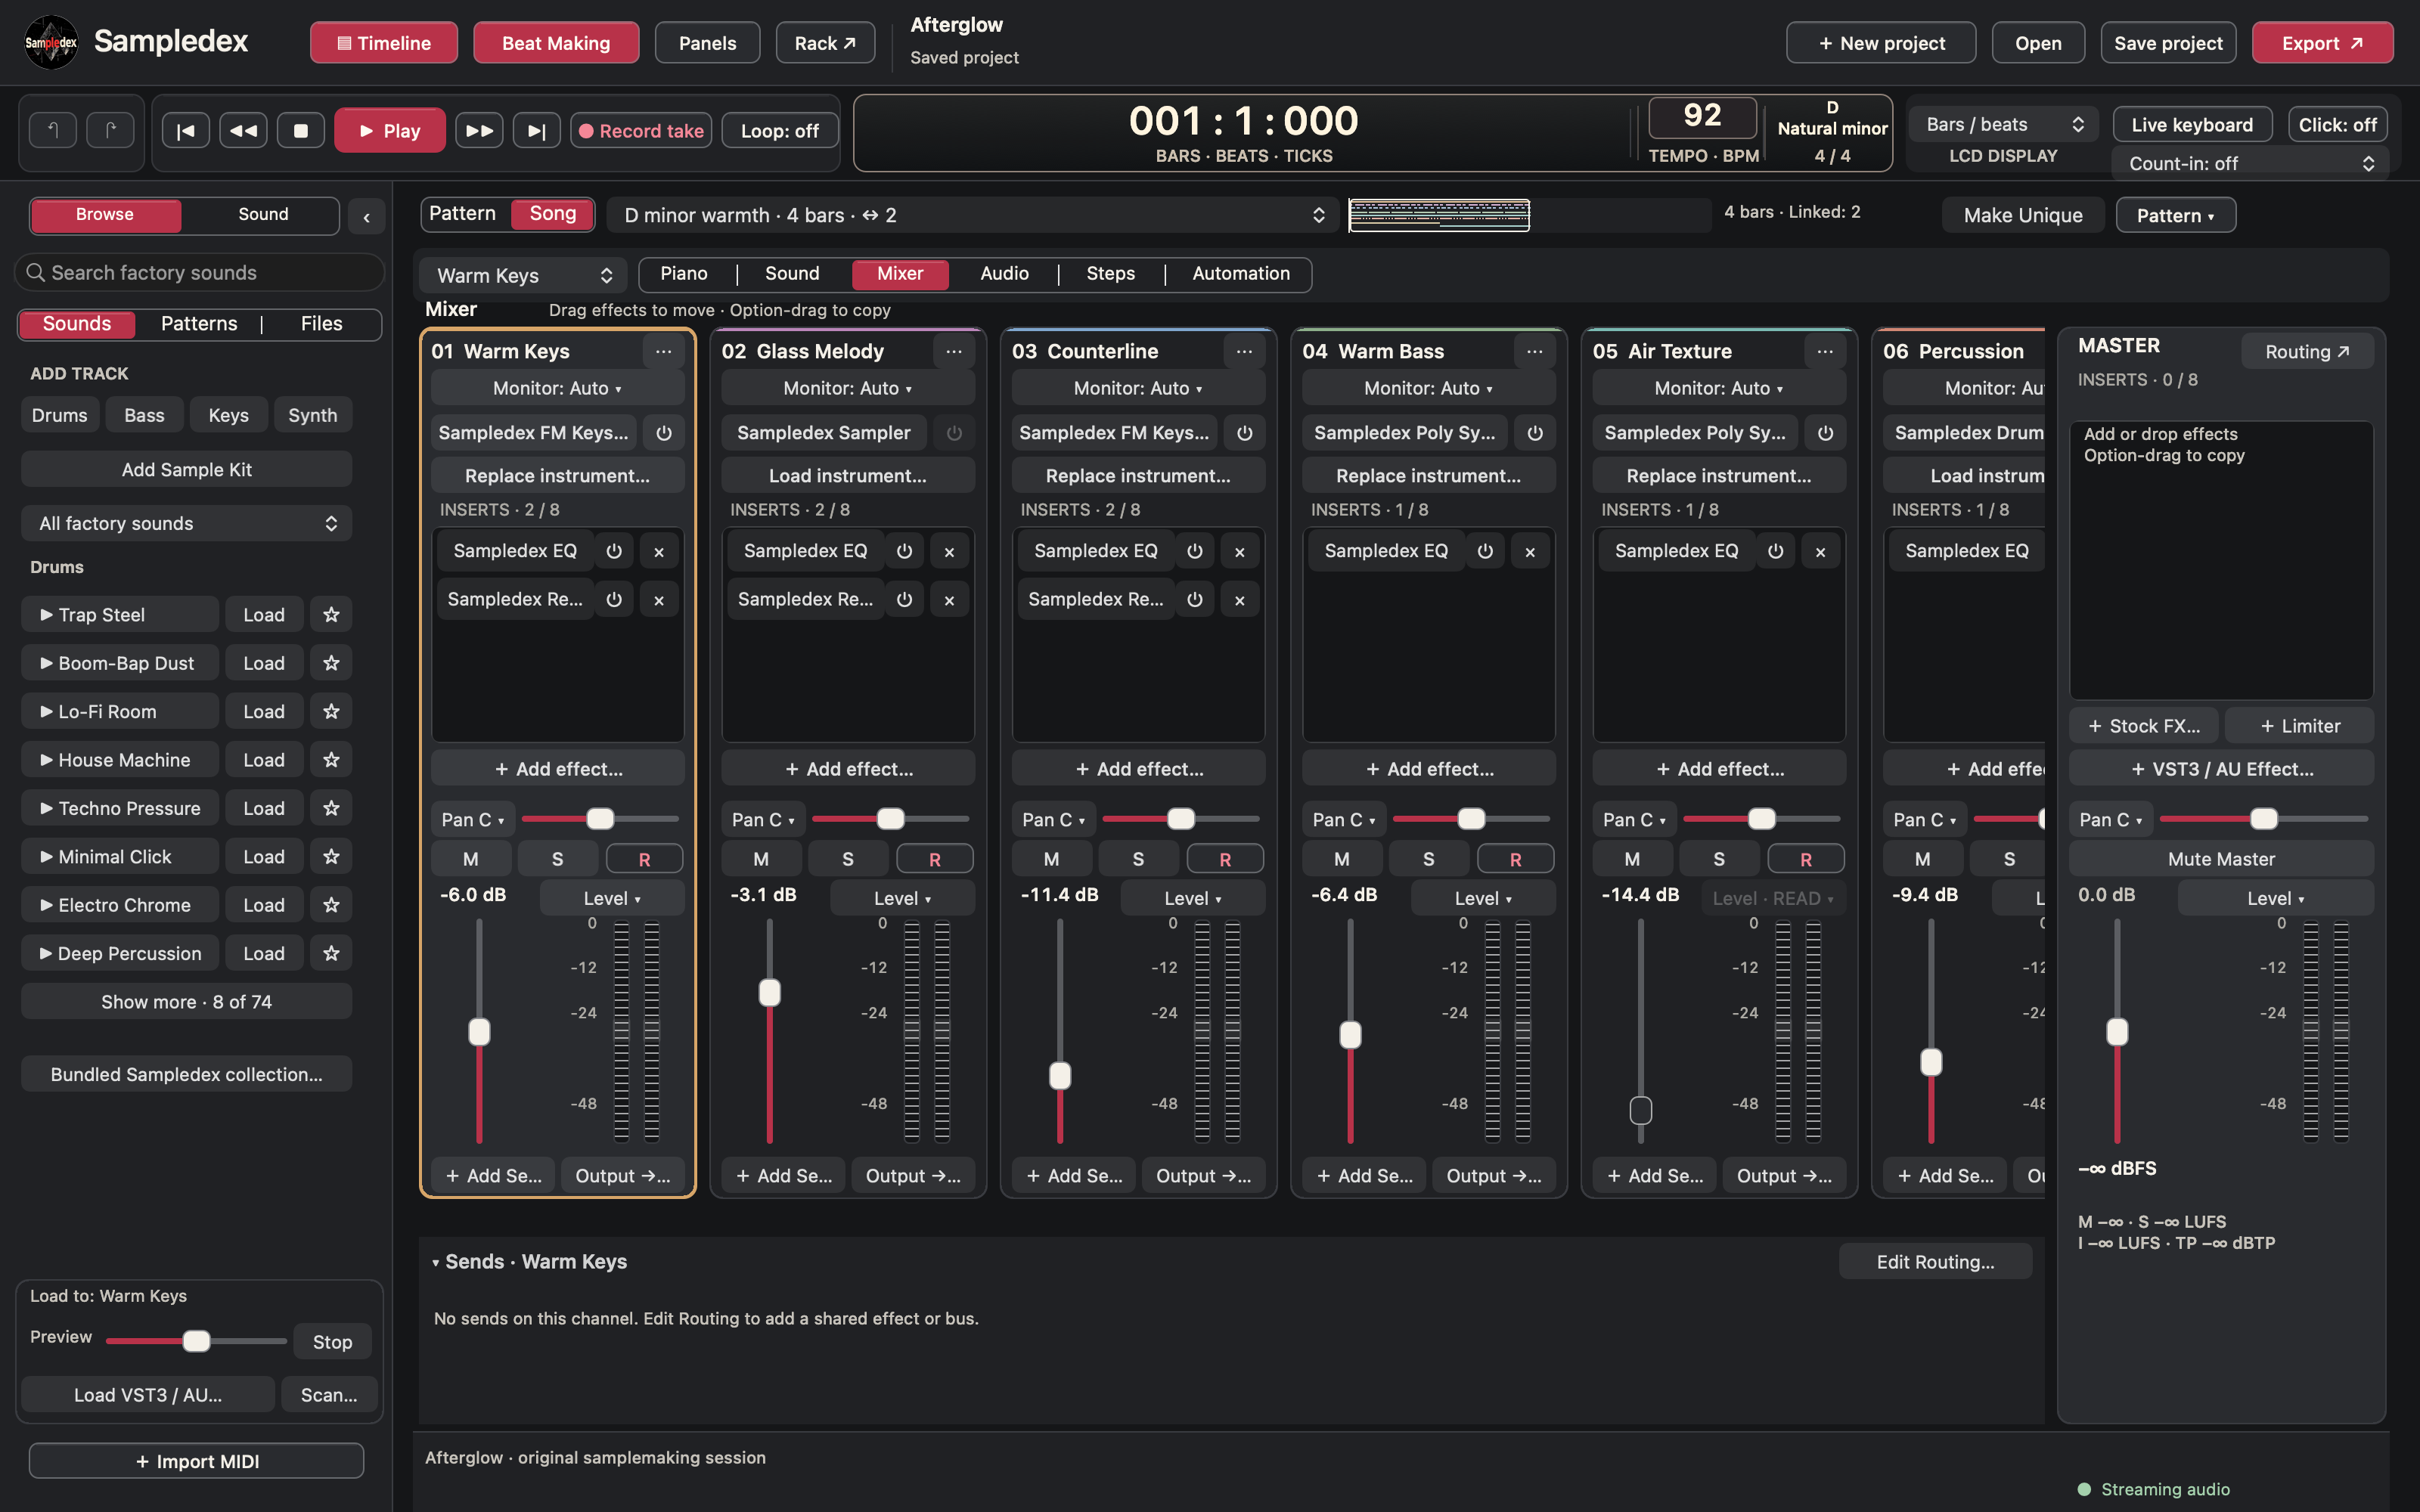
Task: Adjust the Preview volume slider
Action: point(196,1341)
